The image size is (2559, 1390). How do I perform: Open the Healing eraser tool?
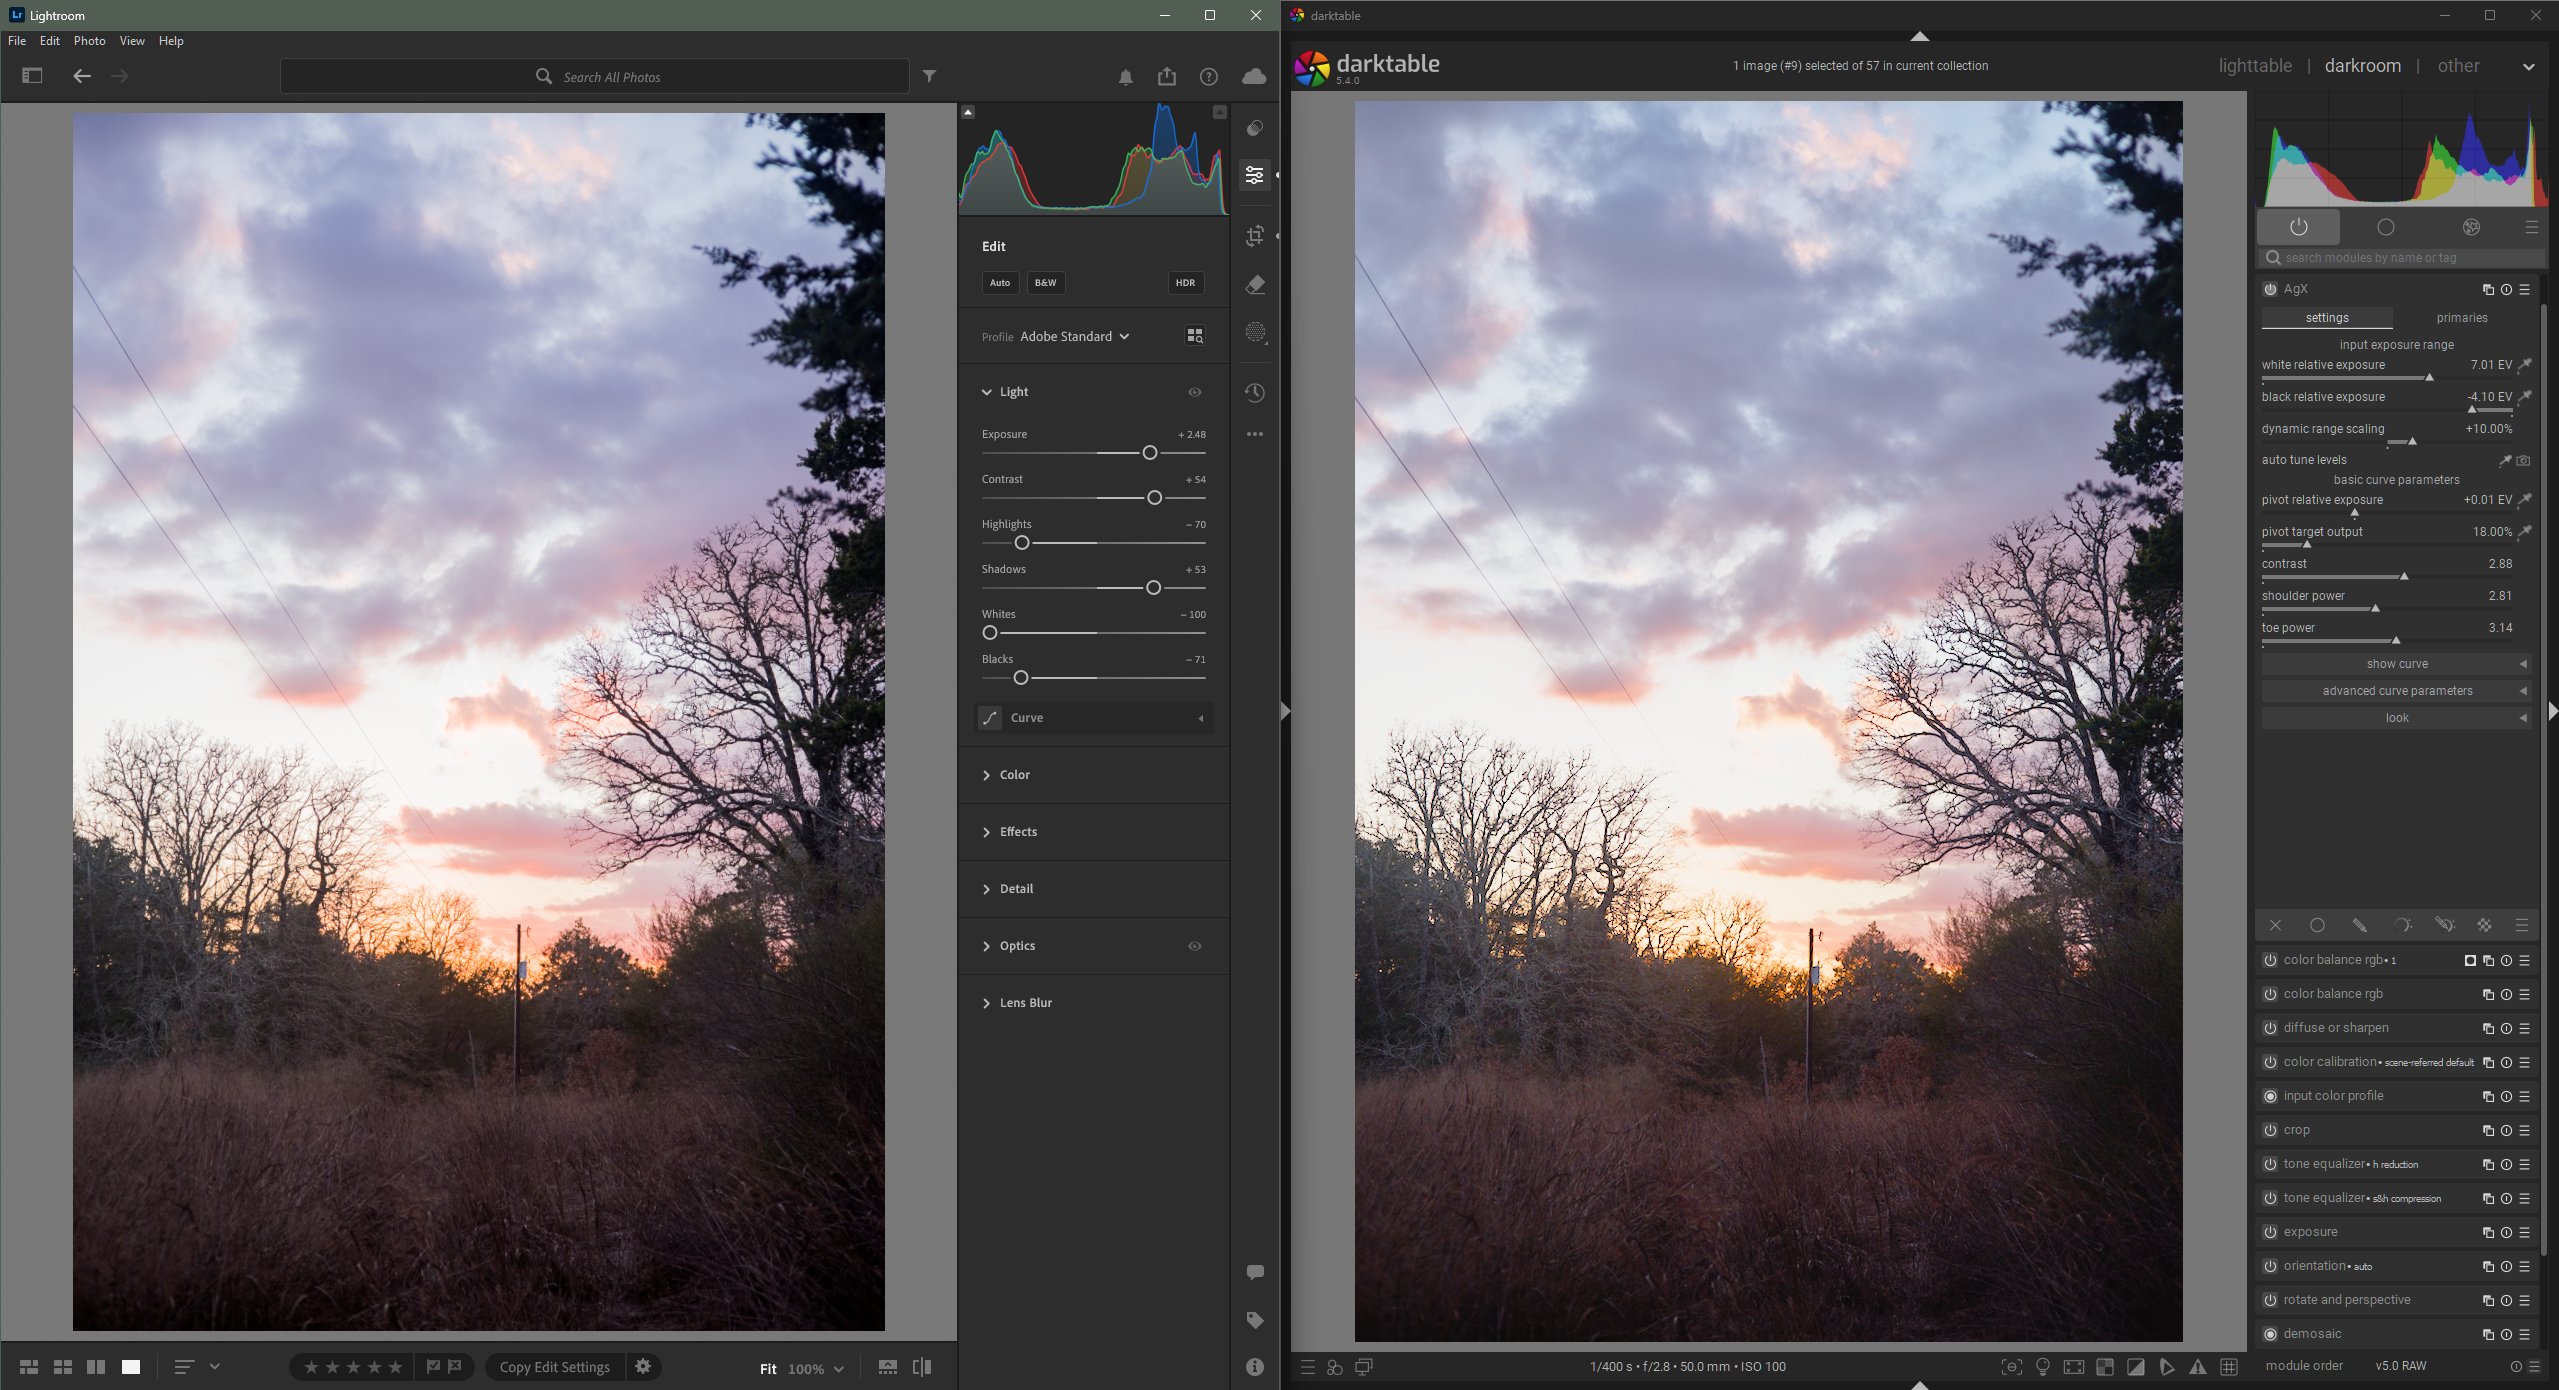1255,285
